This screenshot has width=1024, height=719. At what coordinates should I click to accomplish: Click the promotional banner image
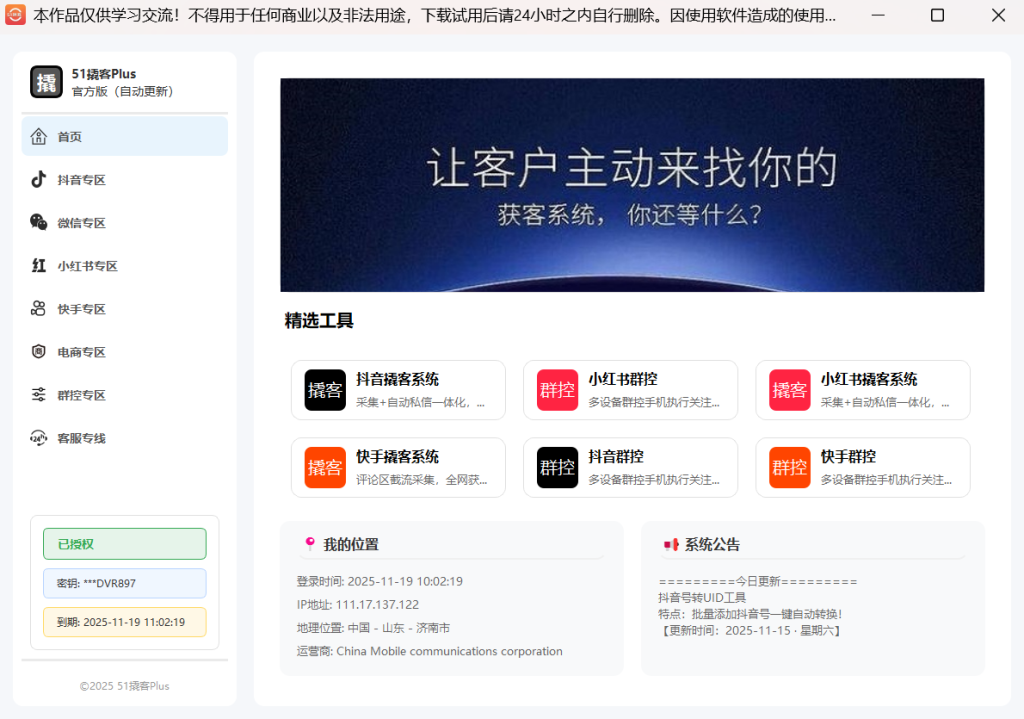click(632, 185)
